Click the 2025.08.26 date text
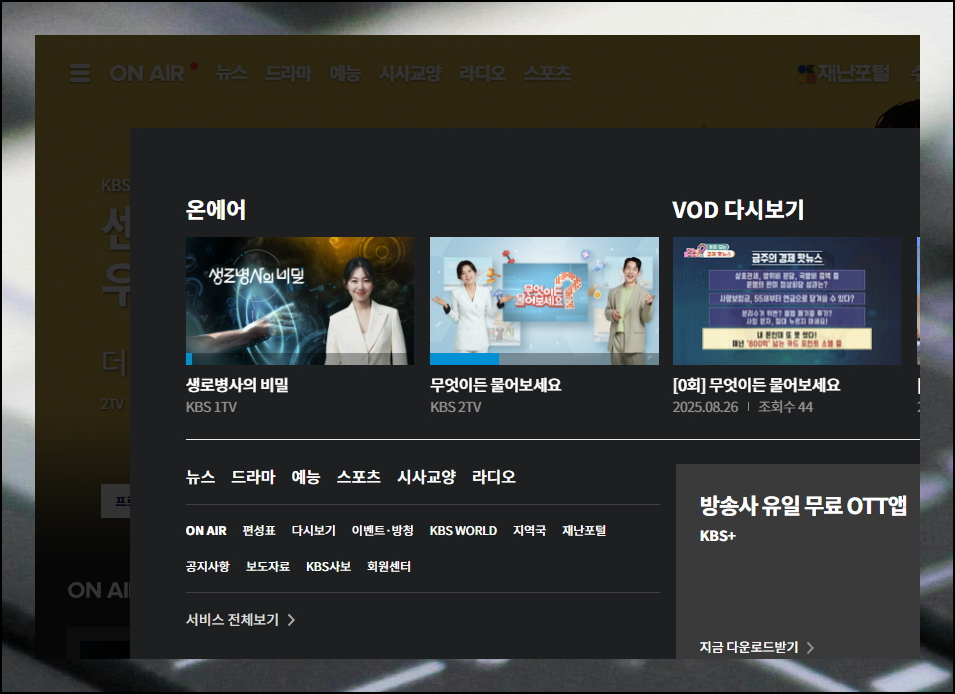Viewport: 955px width, 694px height. (705, 407)
